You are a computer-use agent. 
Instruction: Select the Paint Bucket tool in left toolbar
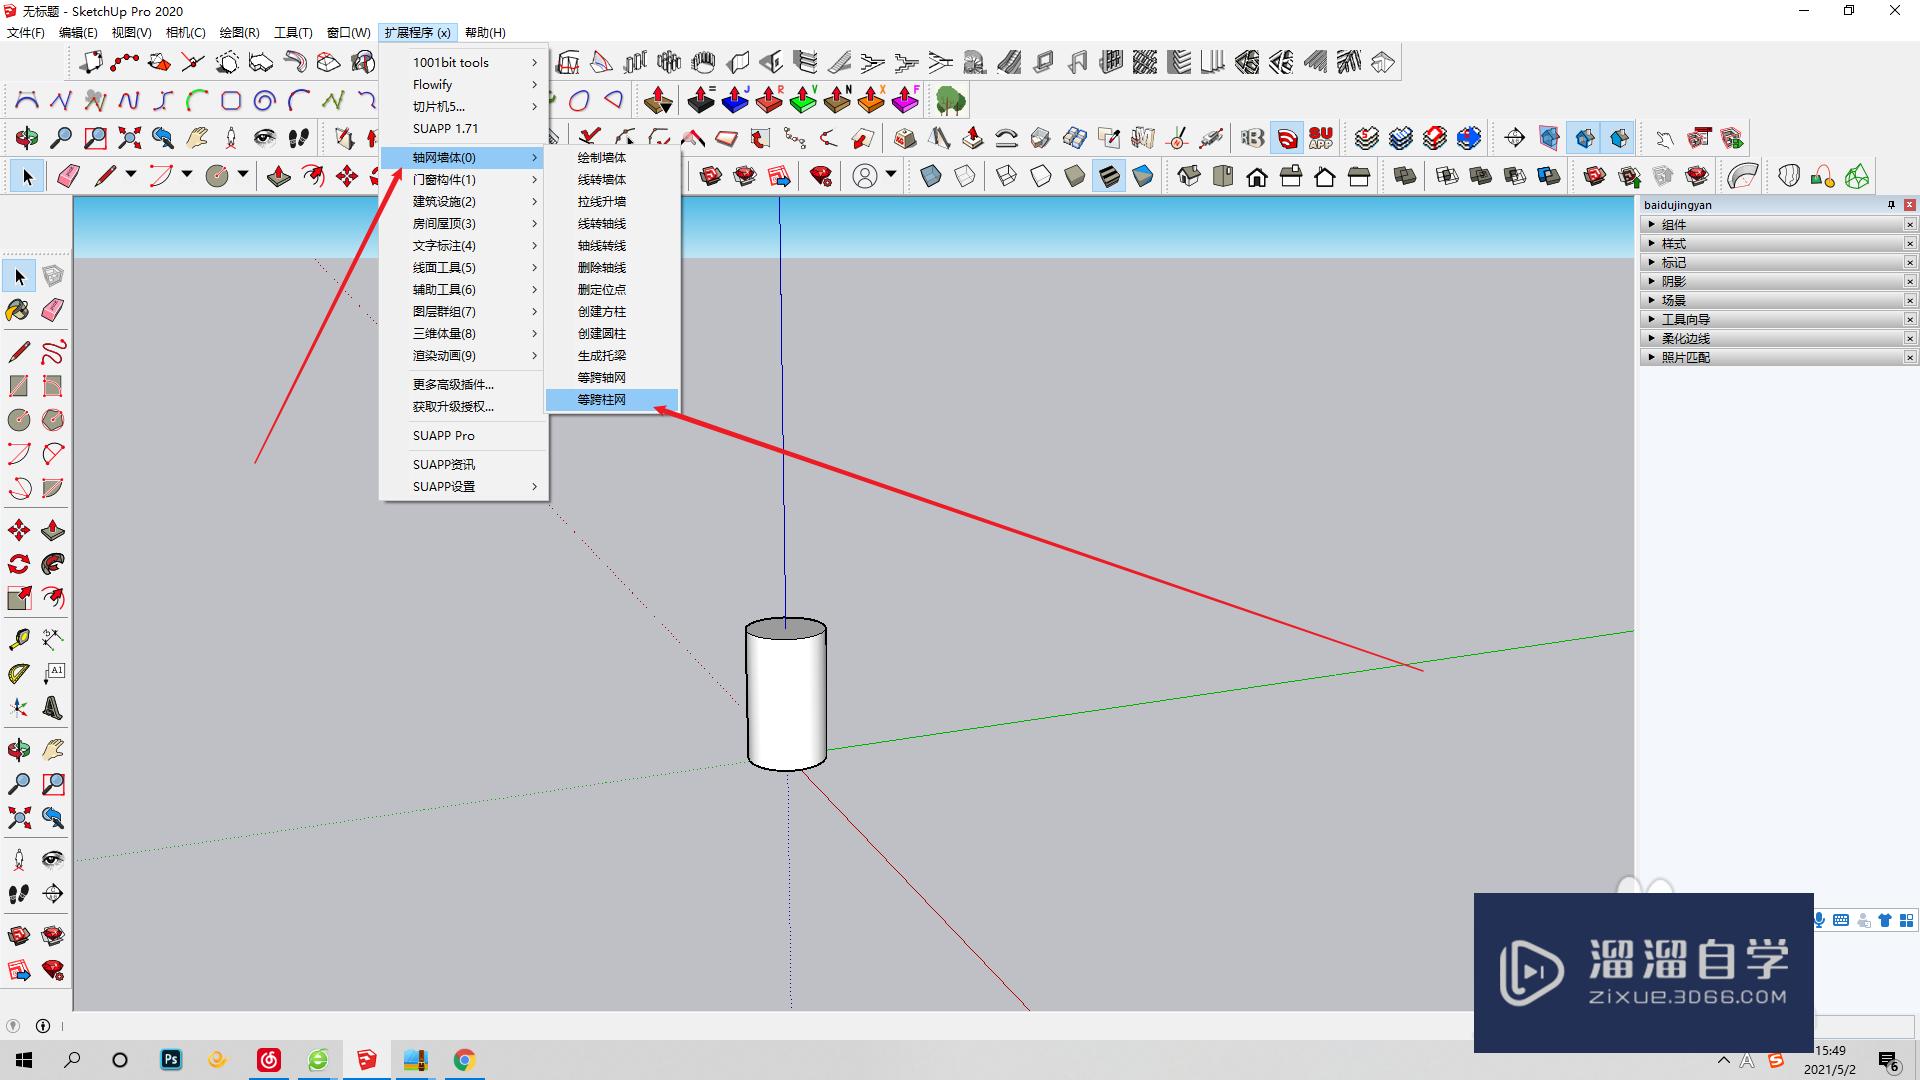(18, 310)
